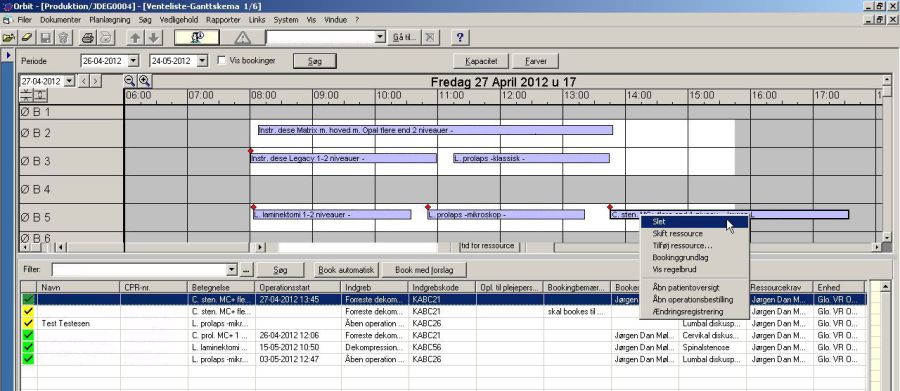Viewport: 900px width, 391px height.
Task: Click the blue question mark help icon
Action: coord(460,38)
